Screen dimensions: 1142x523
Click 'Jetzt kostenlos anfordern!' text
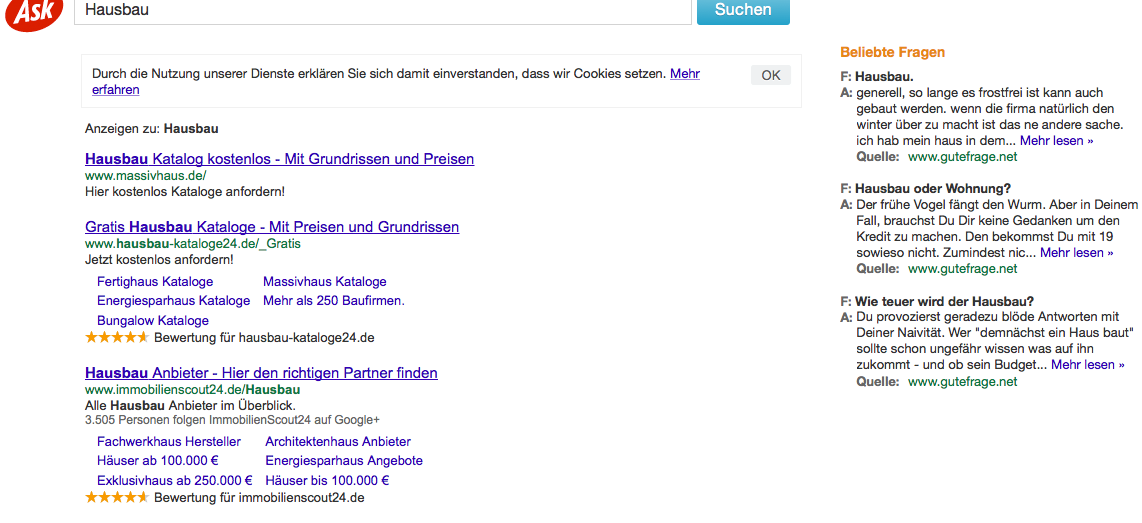point(160,259)
